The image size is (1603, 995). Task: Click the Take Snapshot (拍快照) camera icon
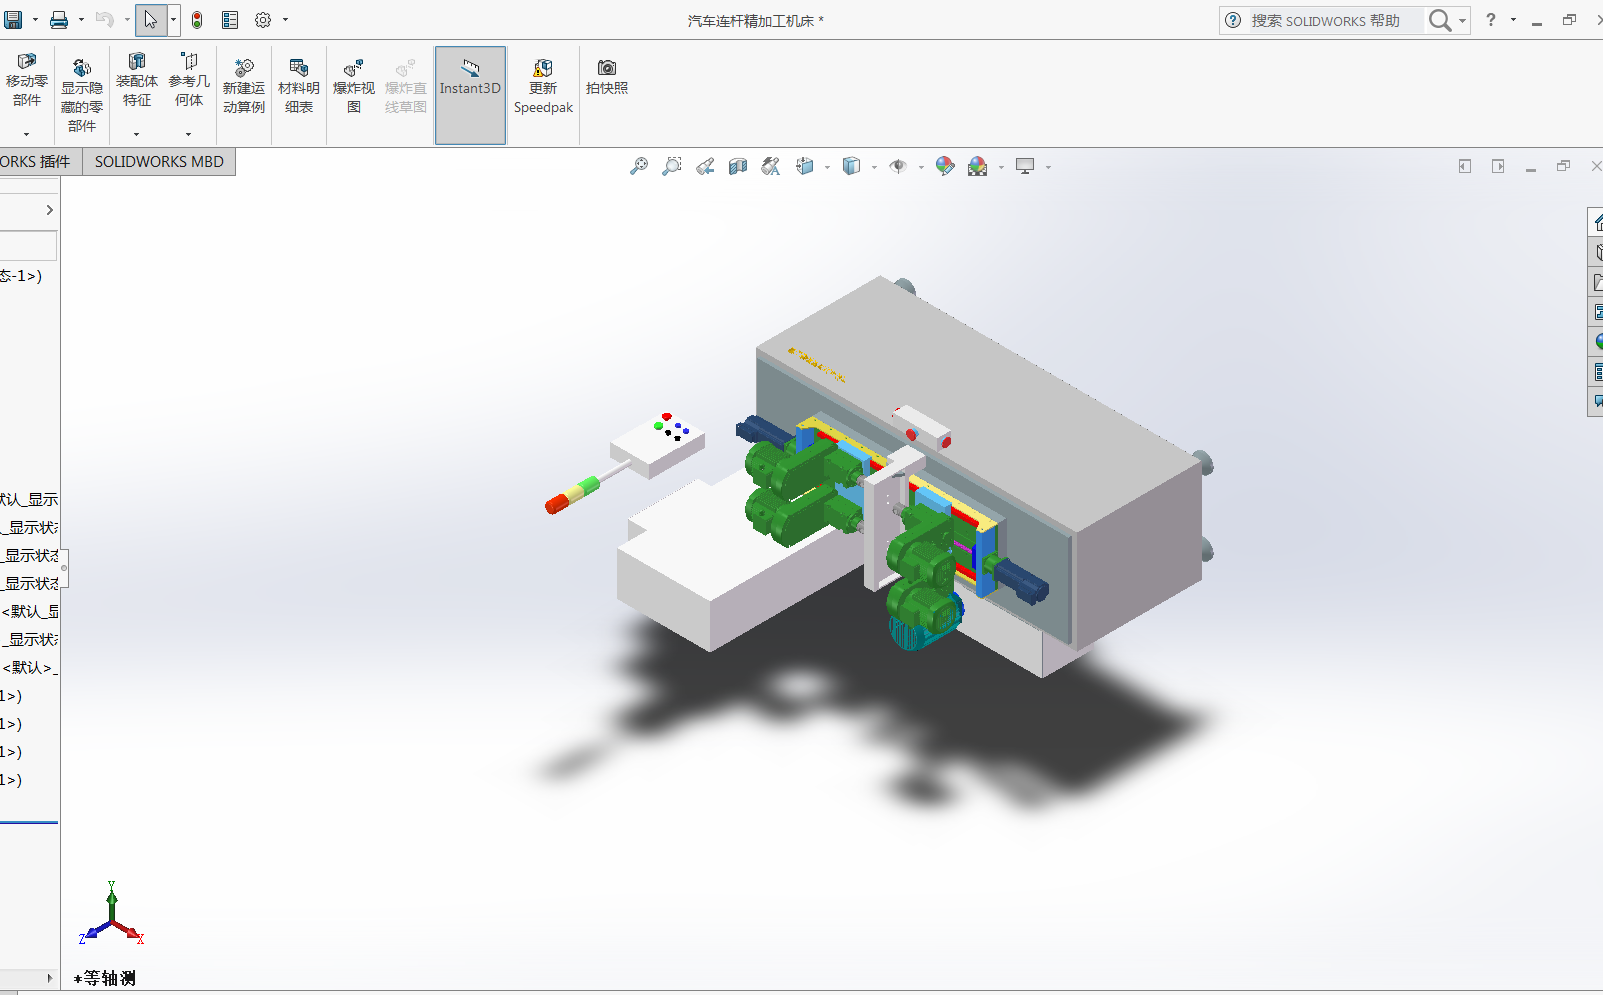tap(607, 77)
